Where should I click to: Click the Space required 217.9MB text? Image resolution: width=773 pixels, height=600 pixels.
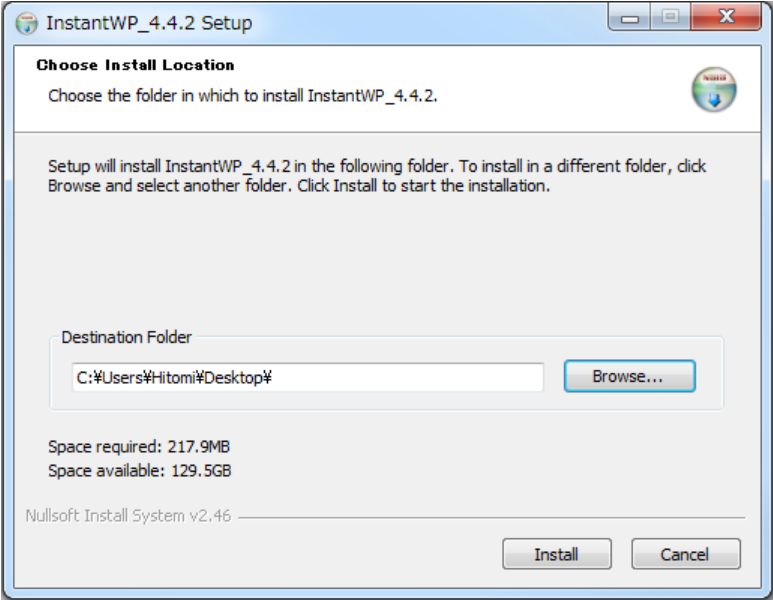(x=139, y=447)
